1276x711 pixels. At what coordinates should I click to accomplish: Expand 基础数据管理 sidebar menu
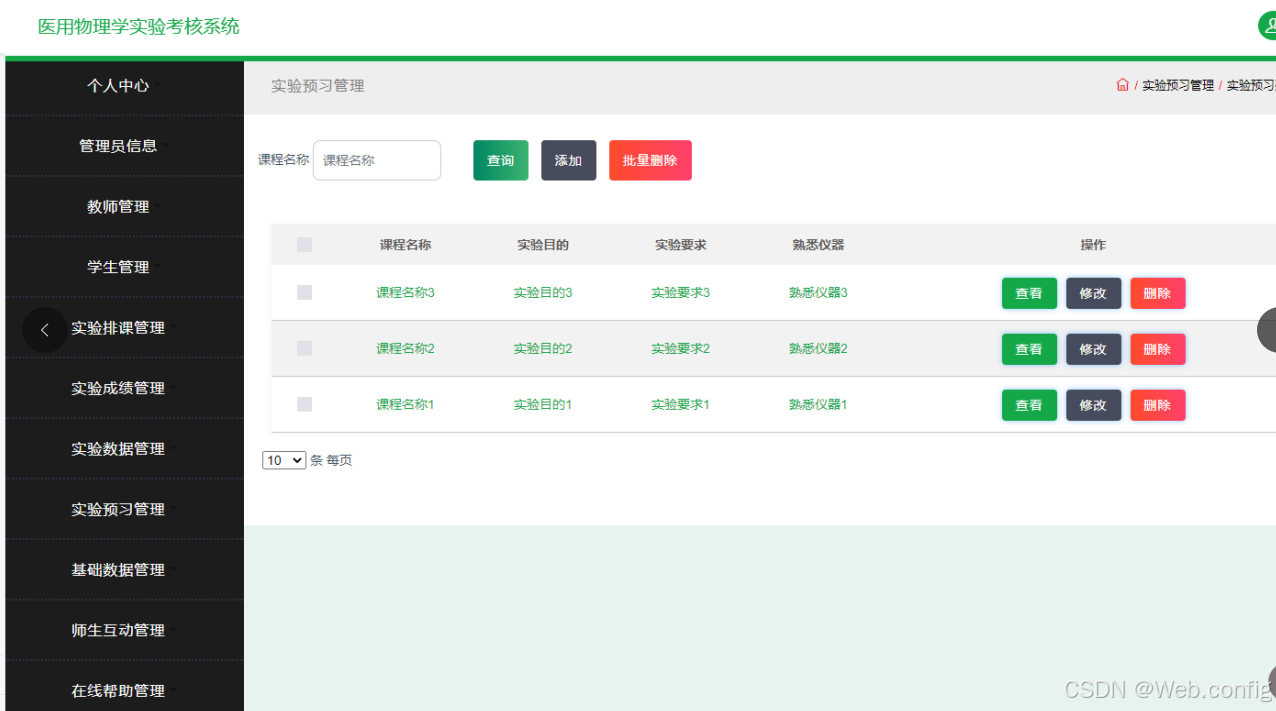pos(124,570)
